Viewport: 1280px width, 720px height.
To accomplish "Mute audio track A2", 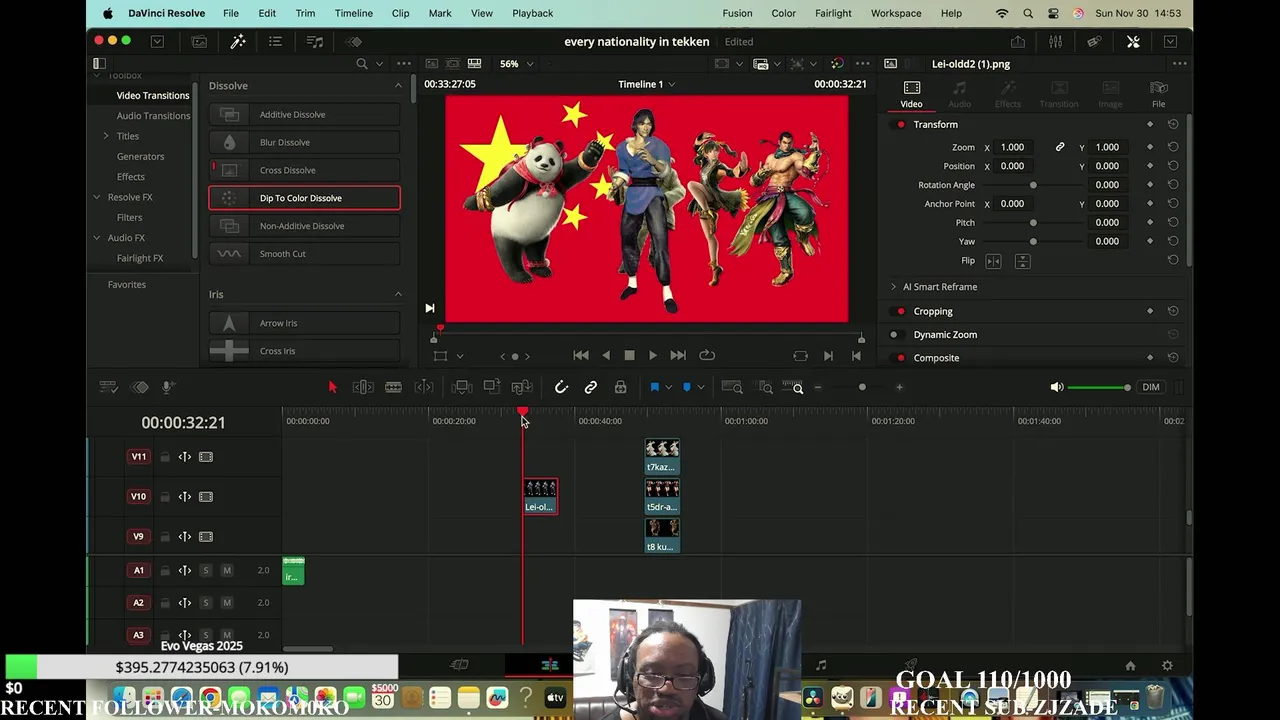I will click(227, 603).
